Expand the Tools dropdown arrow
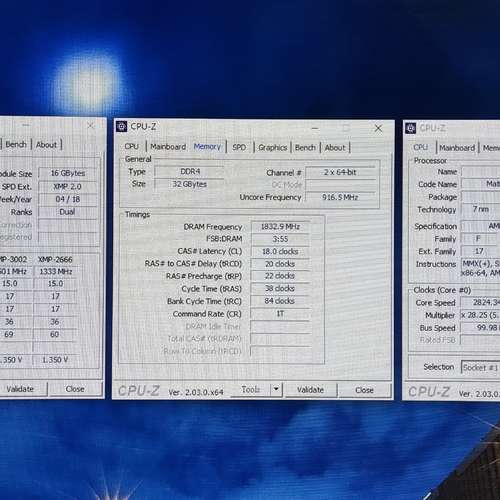The height and width of the screenshot is (500, 500). point(276,389)
